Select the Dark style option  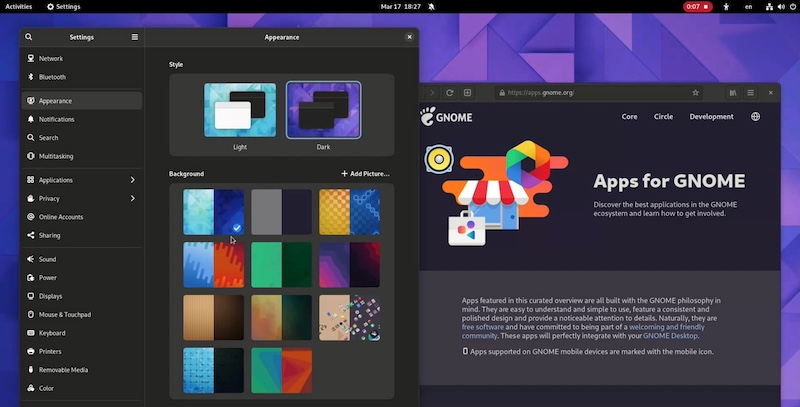tap(323, 110)
